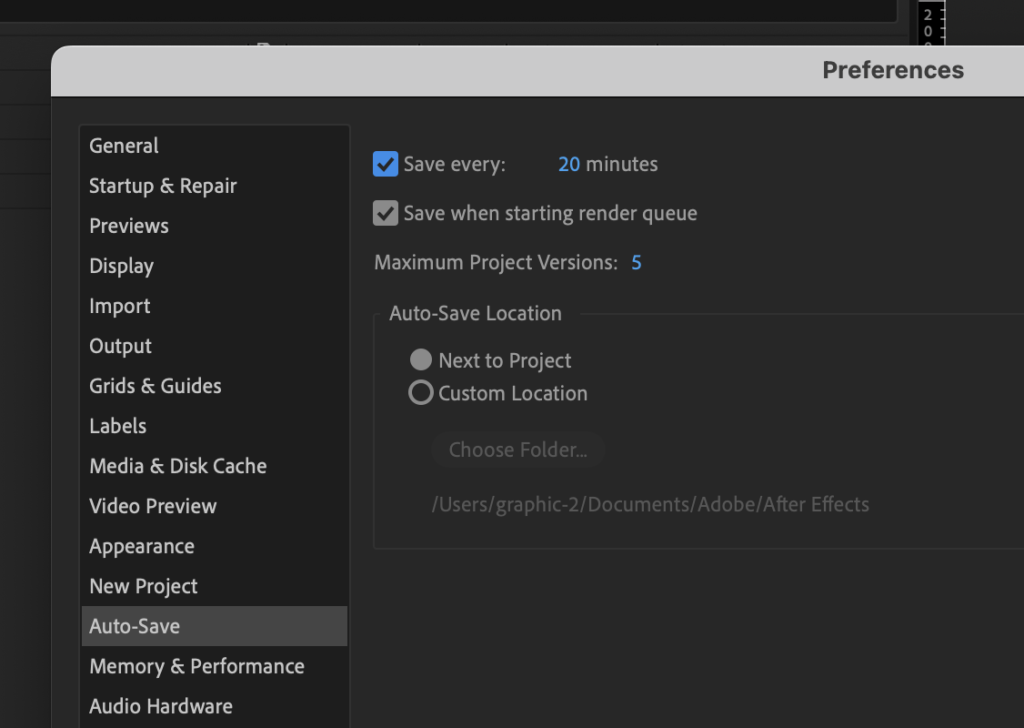Open the Grids & Guides preferences
Viewport: 1024px width, 728px height.
coord(155,386)
